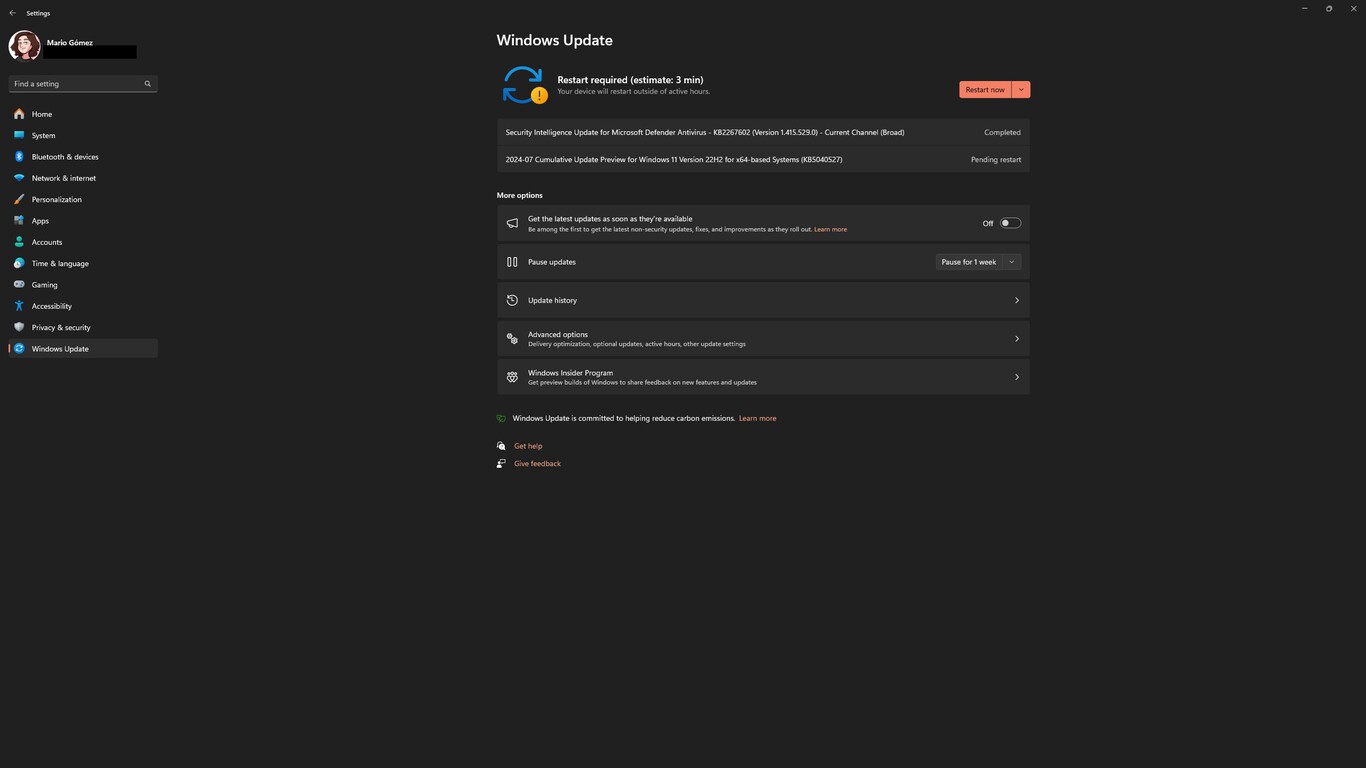Click the Pause updates label text
This screenshot has height=768, width=1366.
552,262
